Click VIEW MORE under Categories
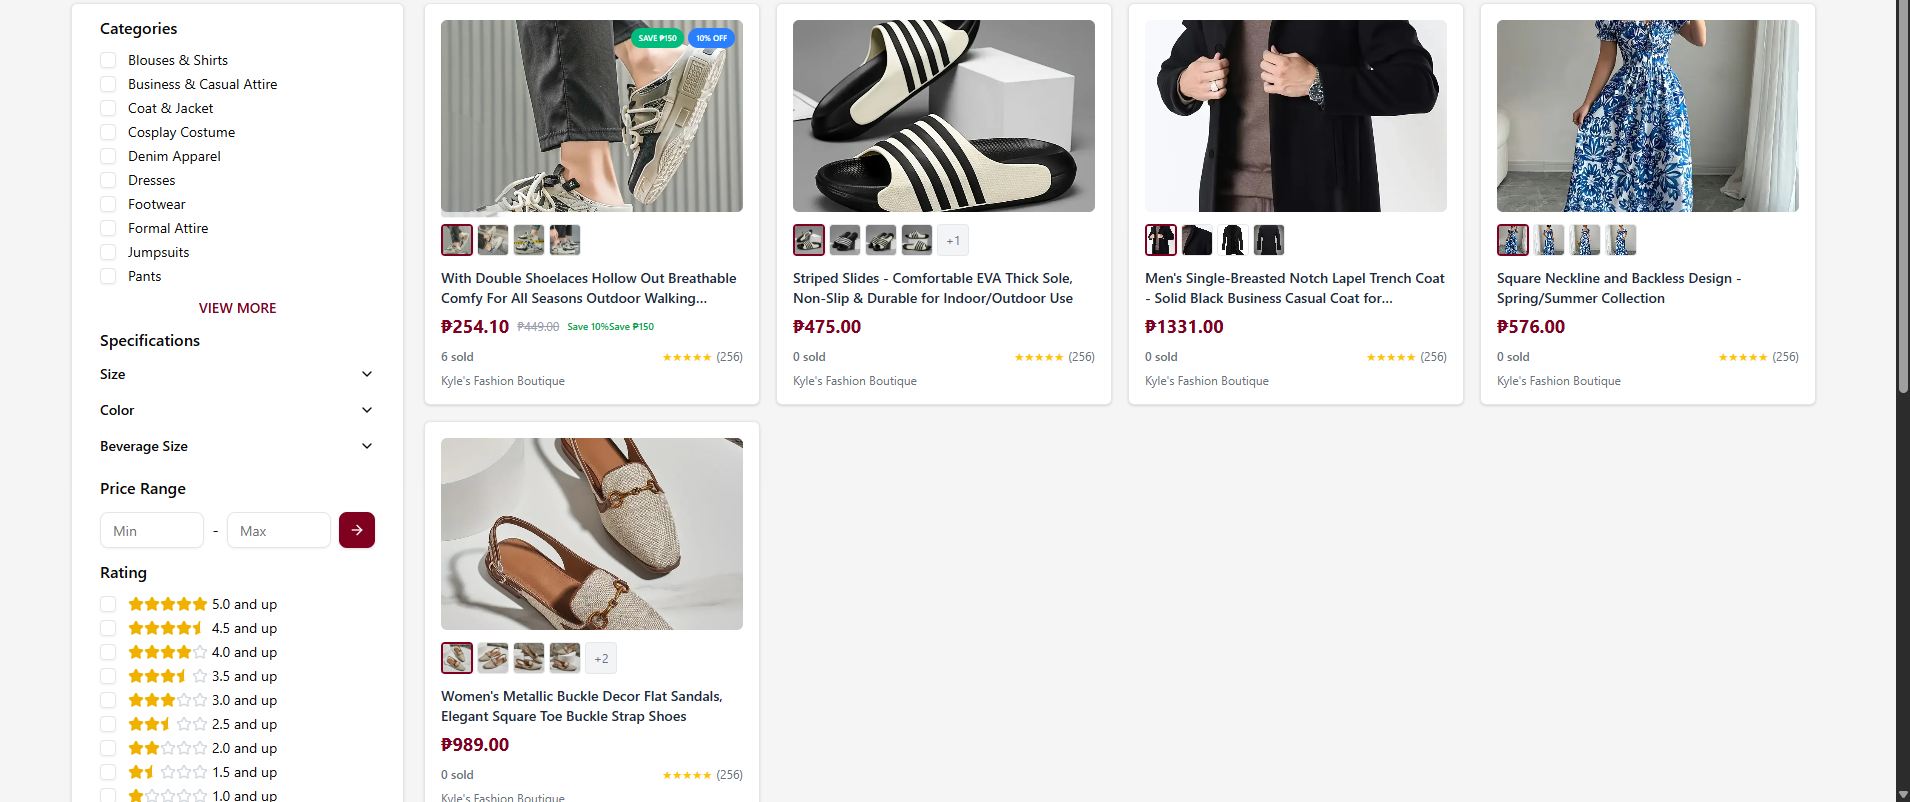Image resolution: width=1910 pixels, height=802 pixels. [237, 308]
